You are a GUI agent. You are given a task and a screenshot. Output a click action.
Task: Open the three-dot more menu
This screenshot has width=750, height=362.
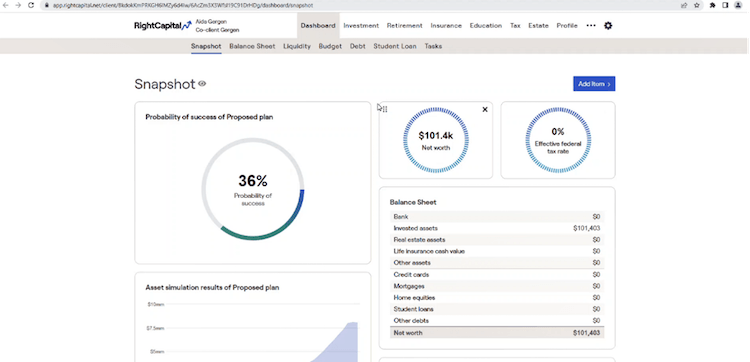(591, 26)
